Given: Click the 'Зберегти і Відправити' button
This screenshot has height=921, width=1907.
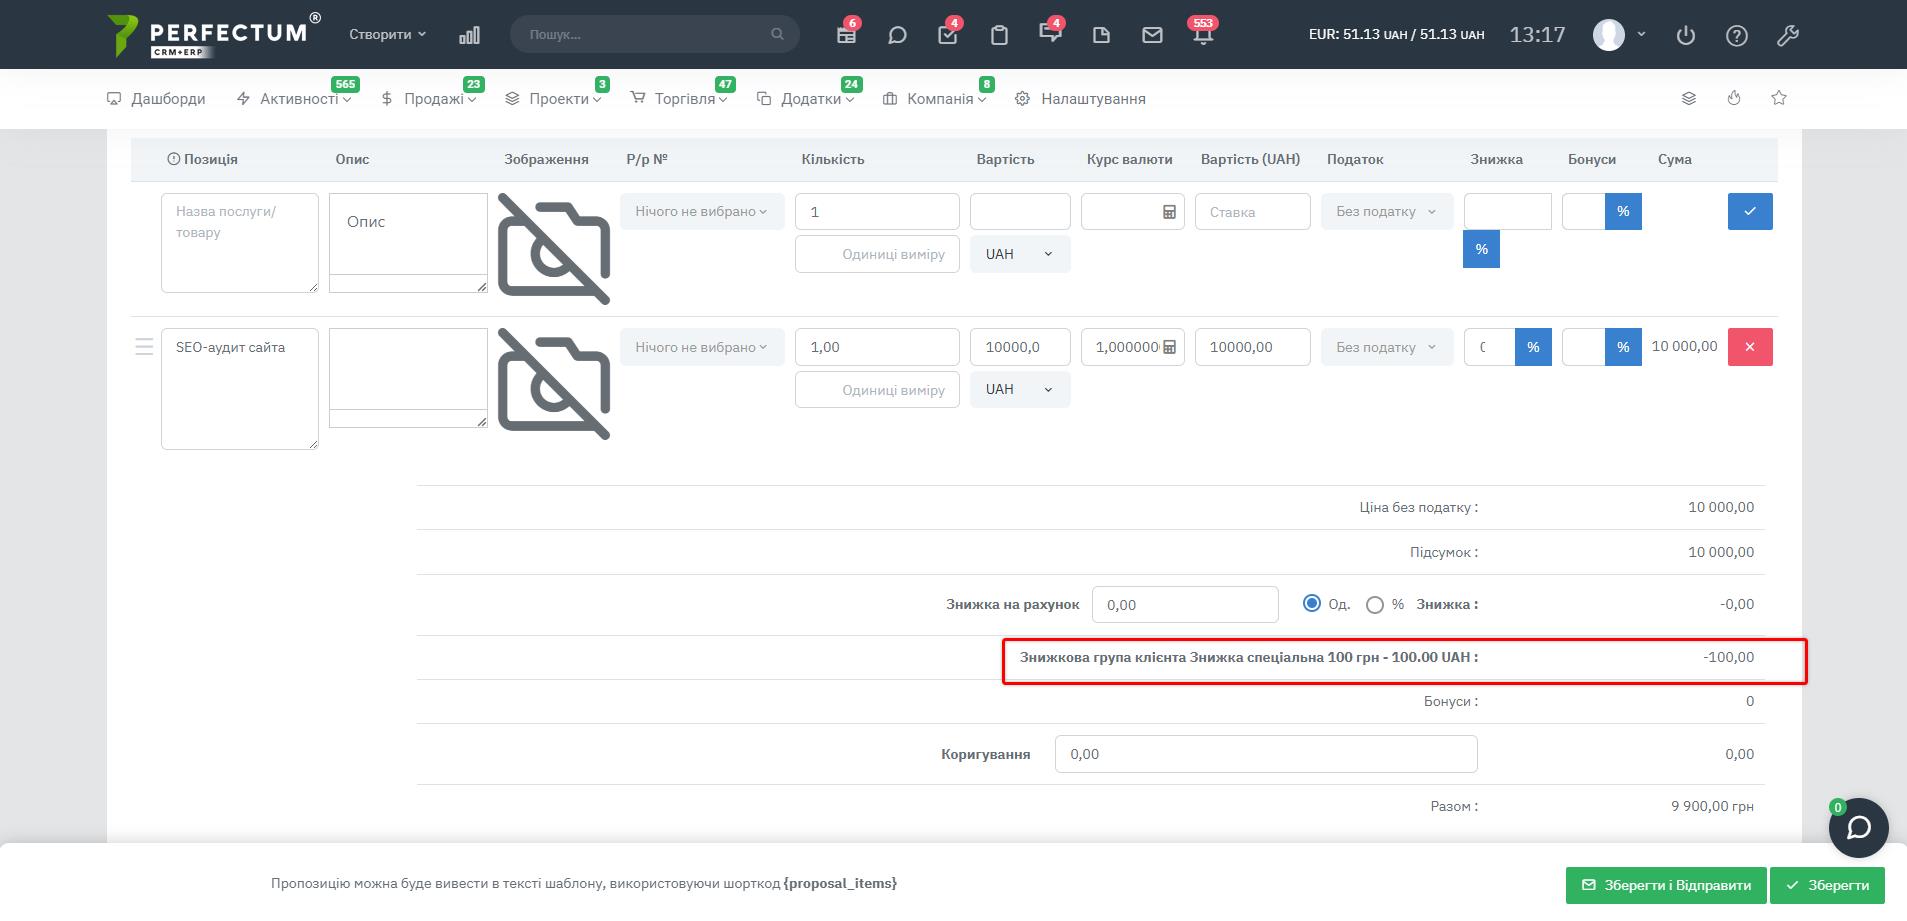Looking at the screenshot, I should (1666, 885).
